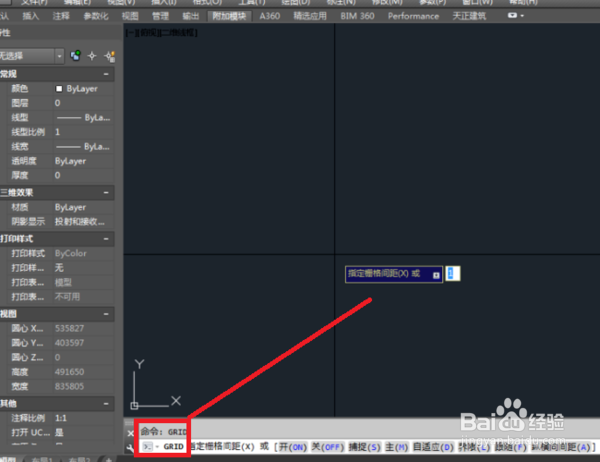The width and height of the screenshot is (600, 462).
Task: Click the 线宽 ByLayer lineweight value
Action: tap(83, 147)
